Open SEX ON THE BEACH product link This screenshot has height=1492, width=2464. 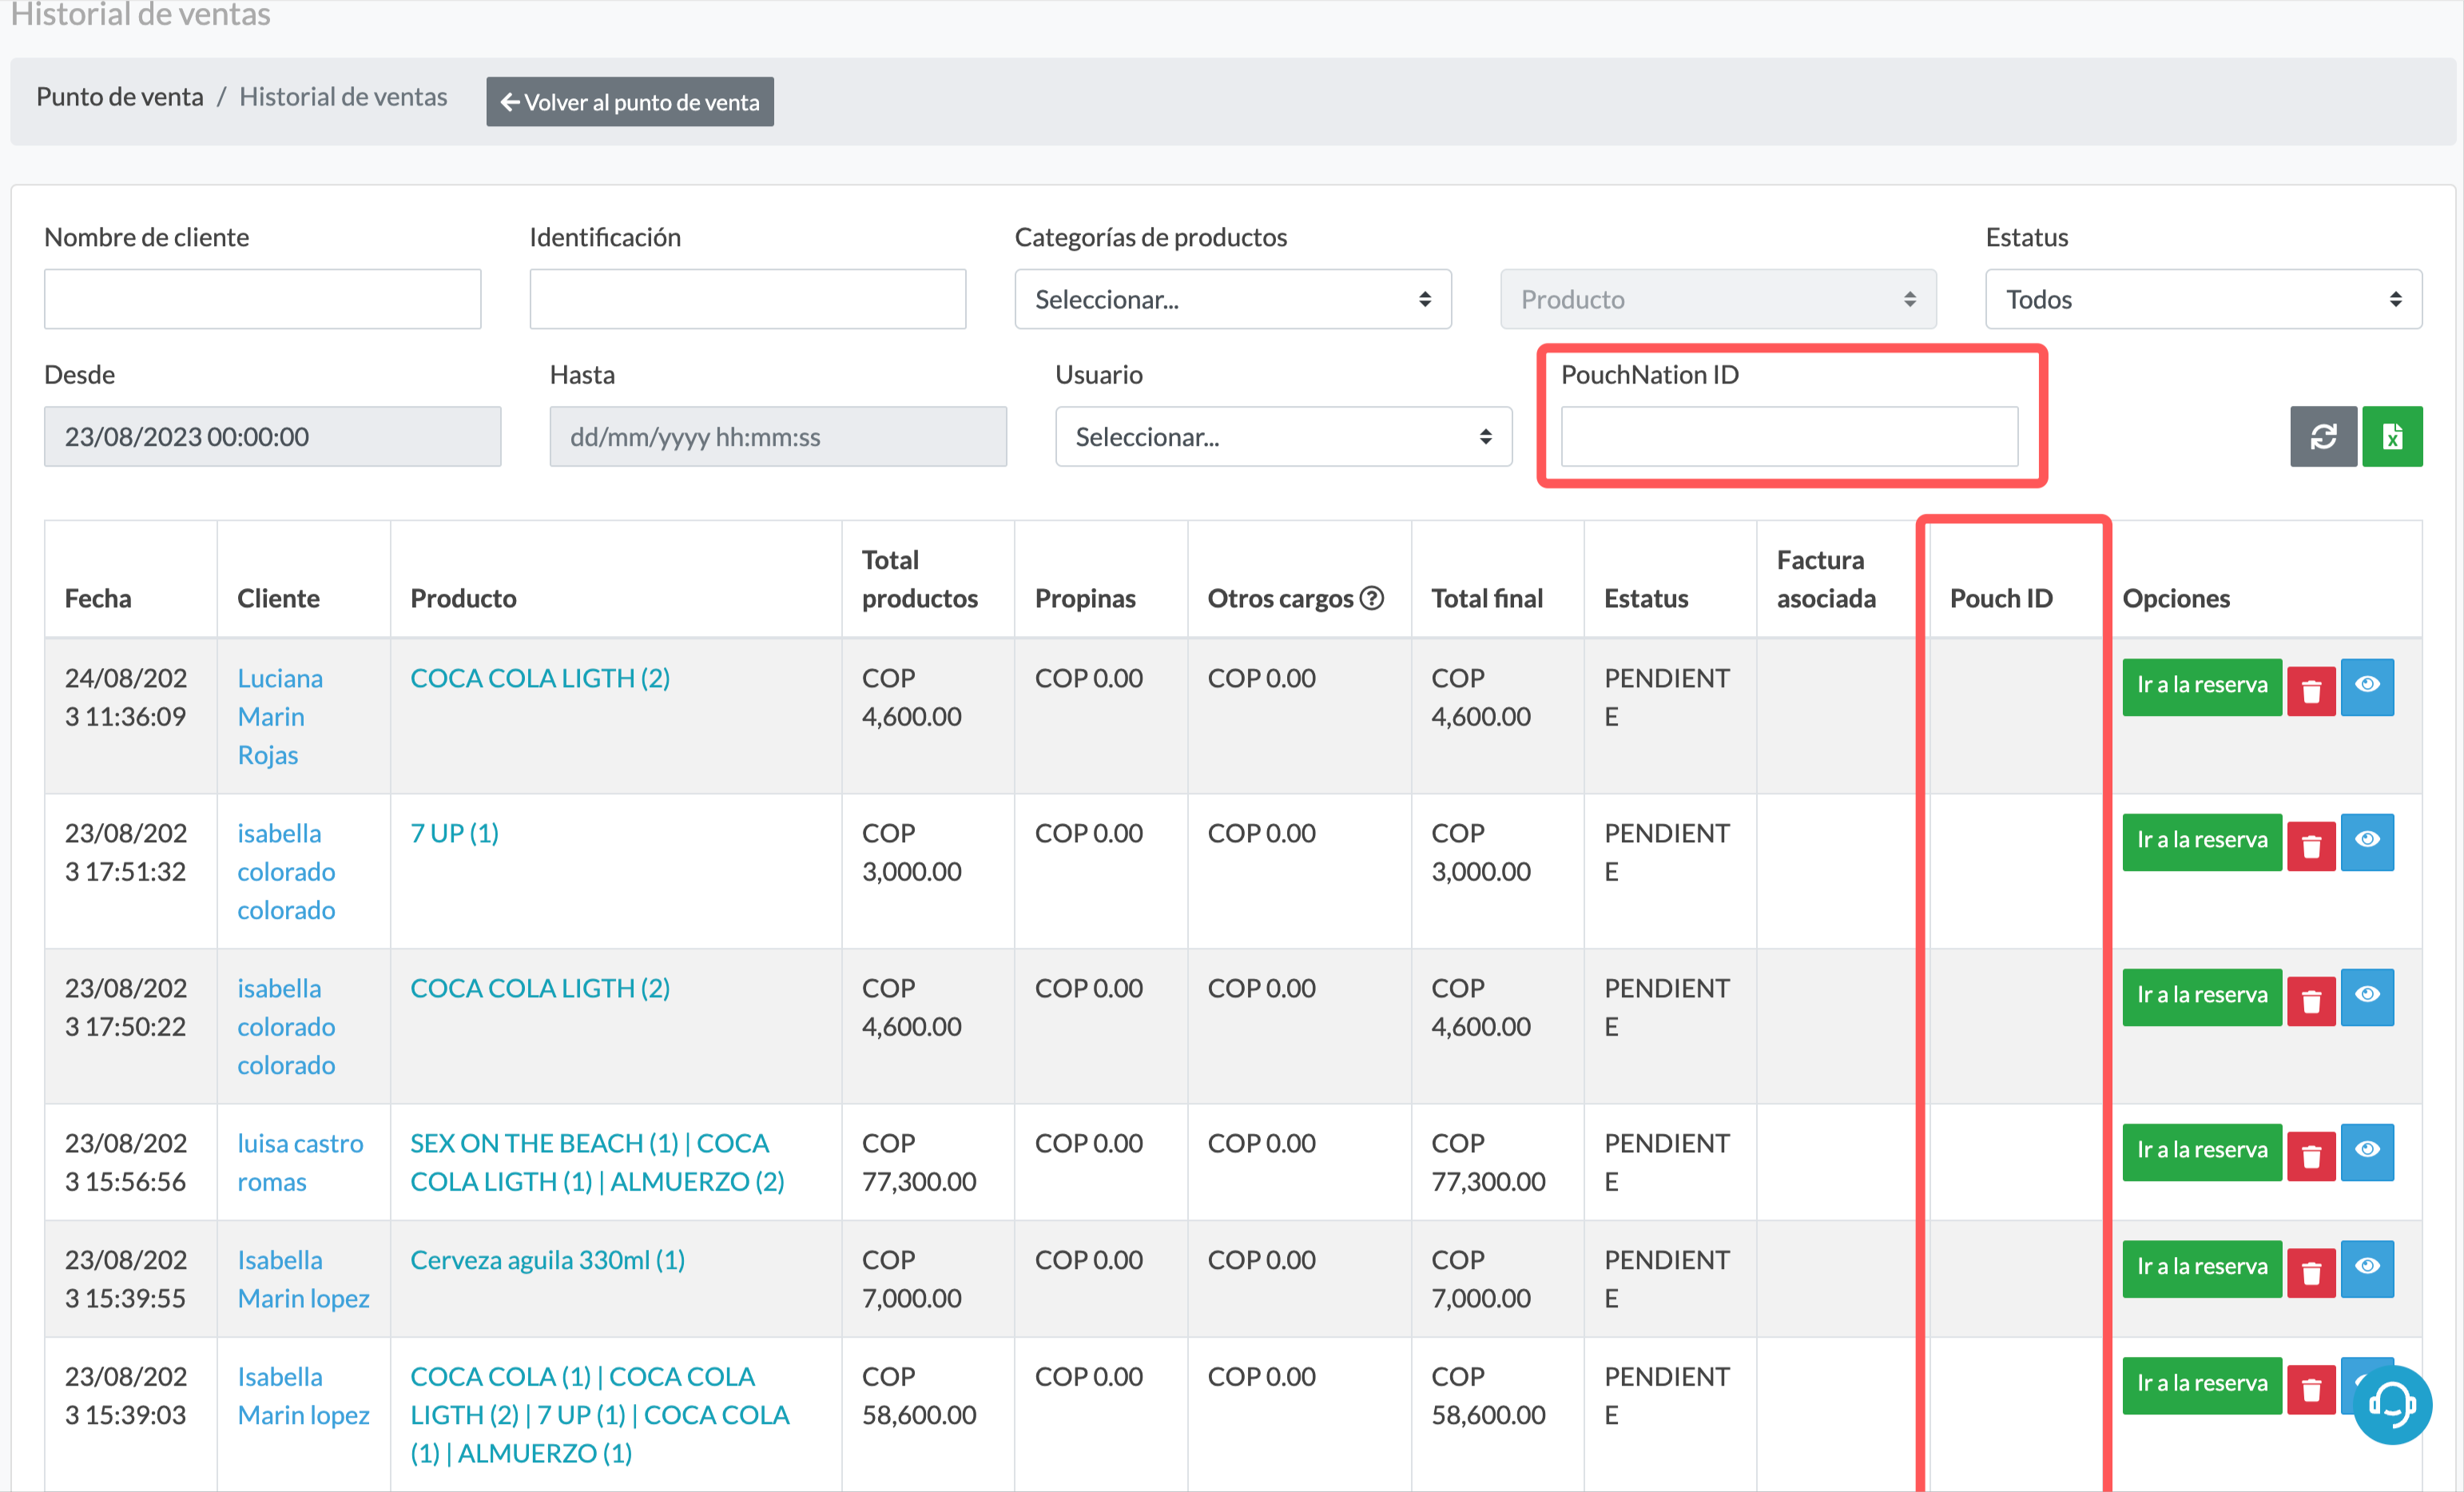[597, 1162]
